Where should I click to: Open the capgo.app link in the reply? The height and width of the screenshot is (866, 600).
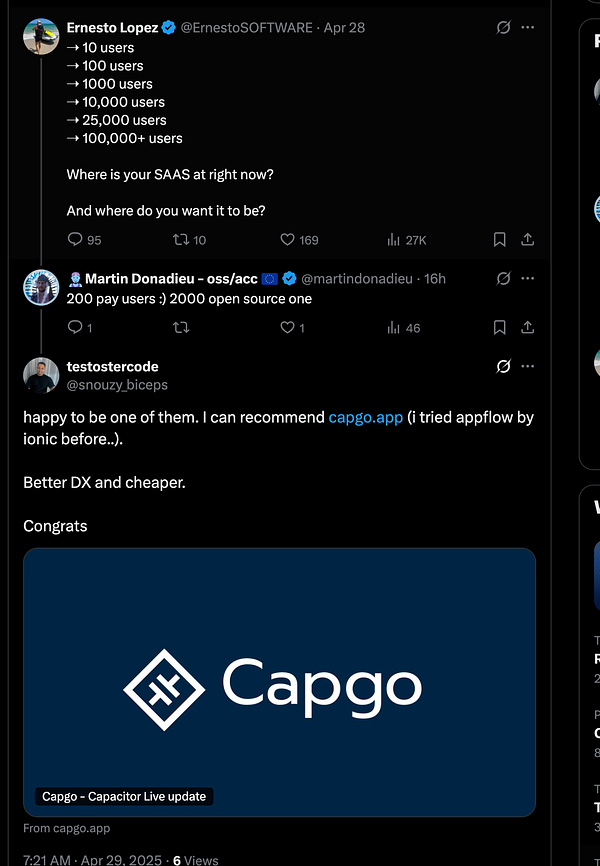click(365, 417)
